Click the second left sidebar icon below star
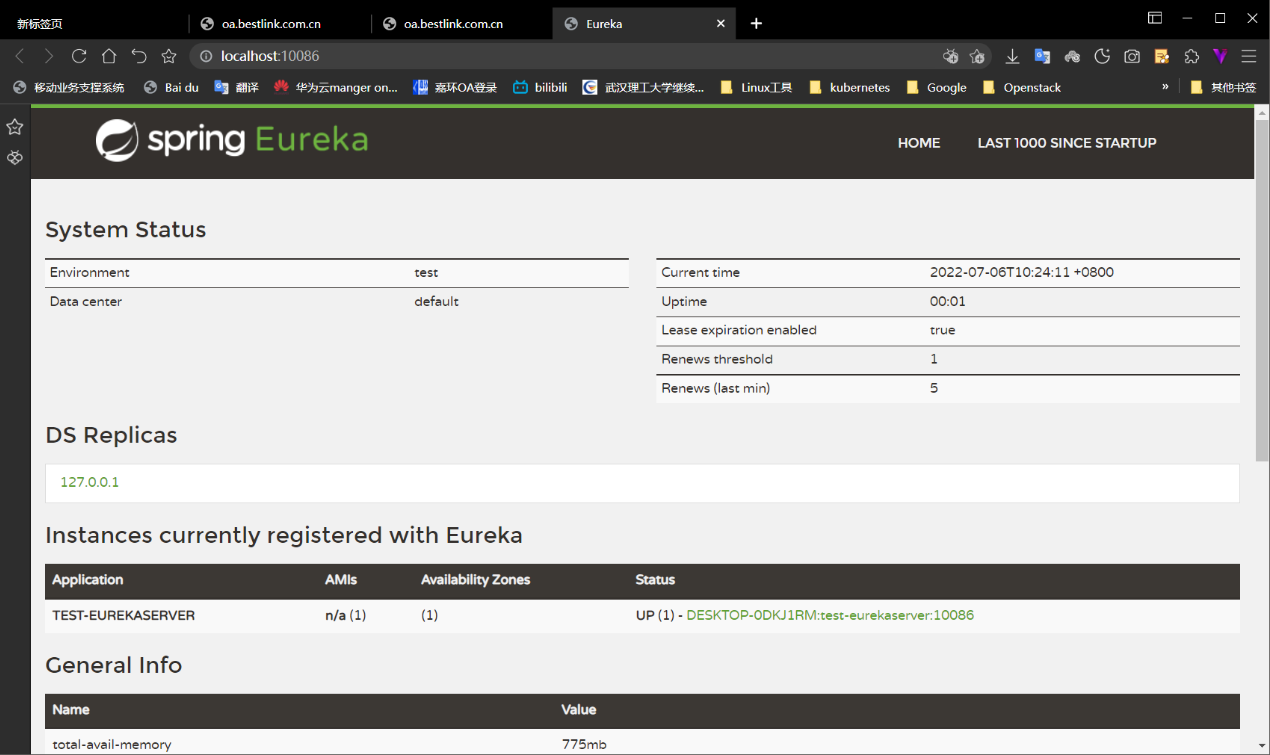Image resolution: width=1270 pixels, height=755 pixels. click(x=15, y=158)
